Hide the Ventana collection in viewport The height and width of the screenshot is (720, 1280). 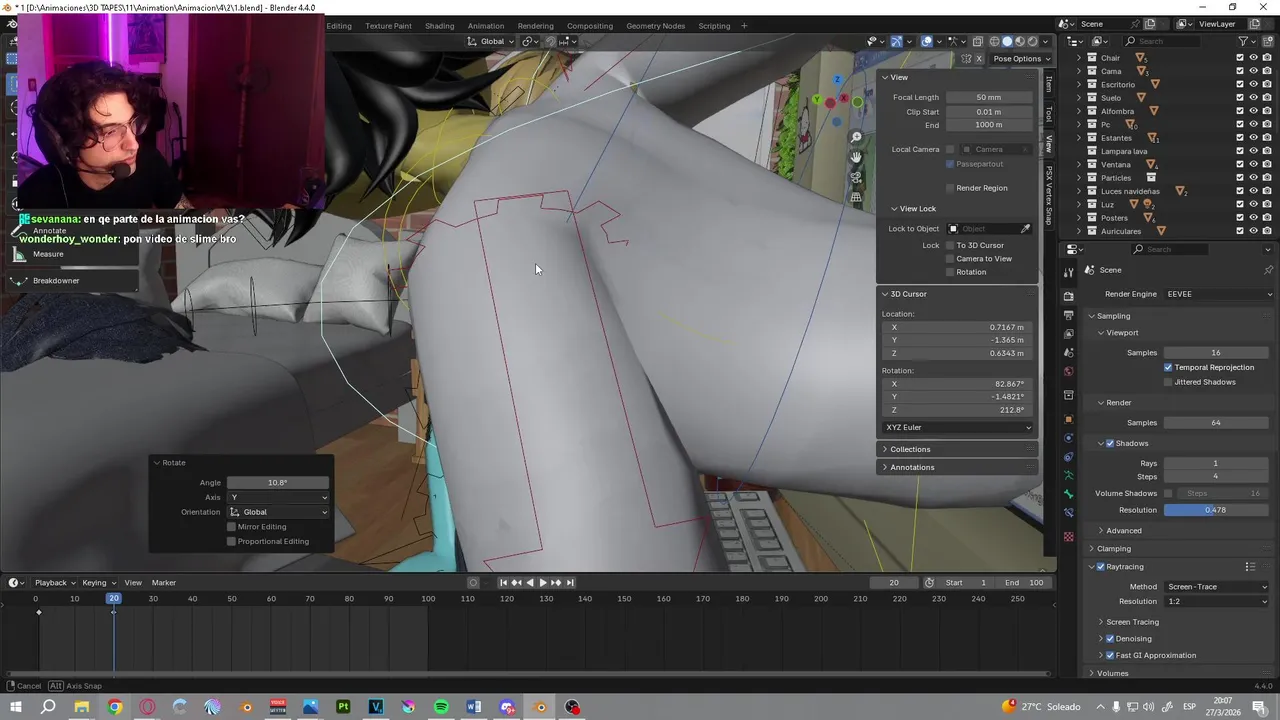tap(1253, 164)
